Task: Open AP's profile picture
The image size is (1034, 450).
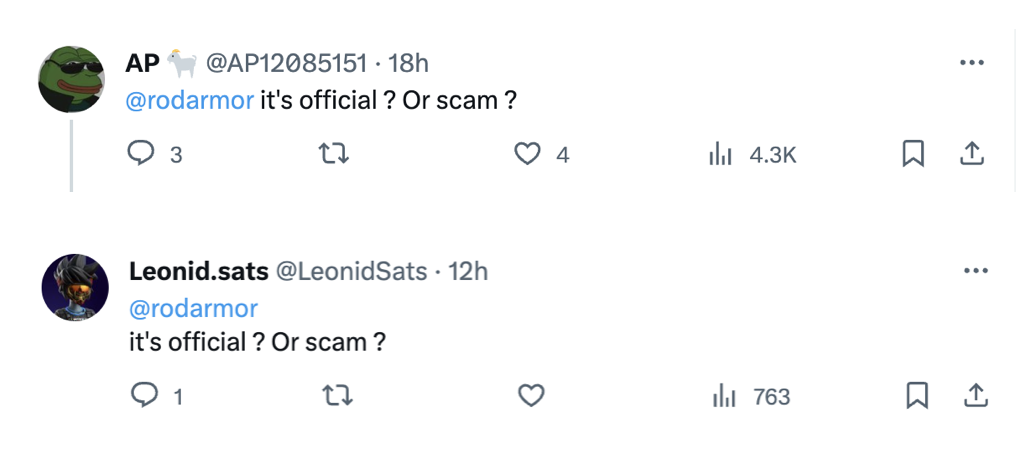Action: [x=72, y=79]
